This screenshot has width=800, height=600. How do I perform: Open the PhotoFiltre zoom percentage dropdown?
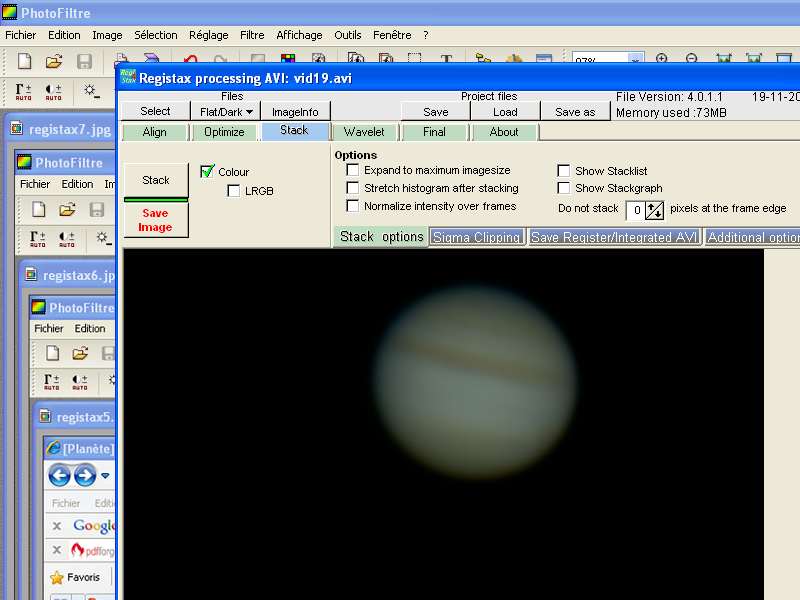pyautogui.click(x=636, y=59)
